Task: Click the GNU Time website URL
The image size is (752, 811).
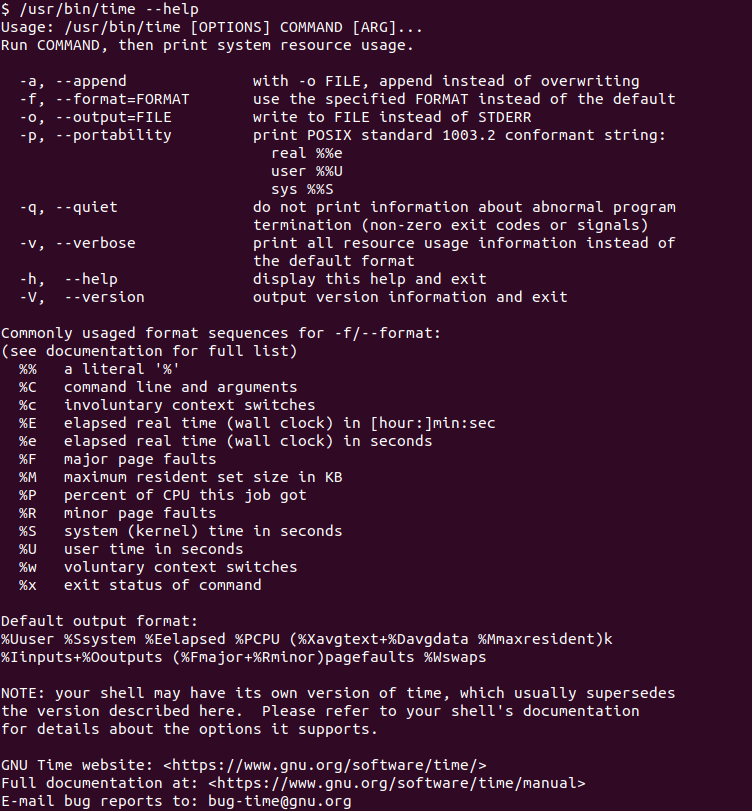Action: point(325,765)
